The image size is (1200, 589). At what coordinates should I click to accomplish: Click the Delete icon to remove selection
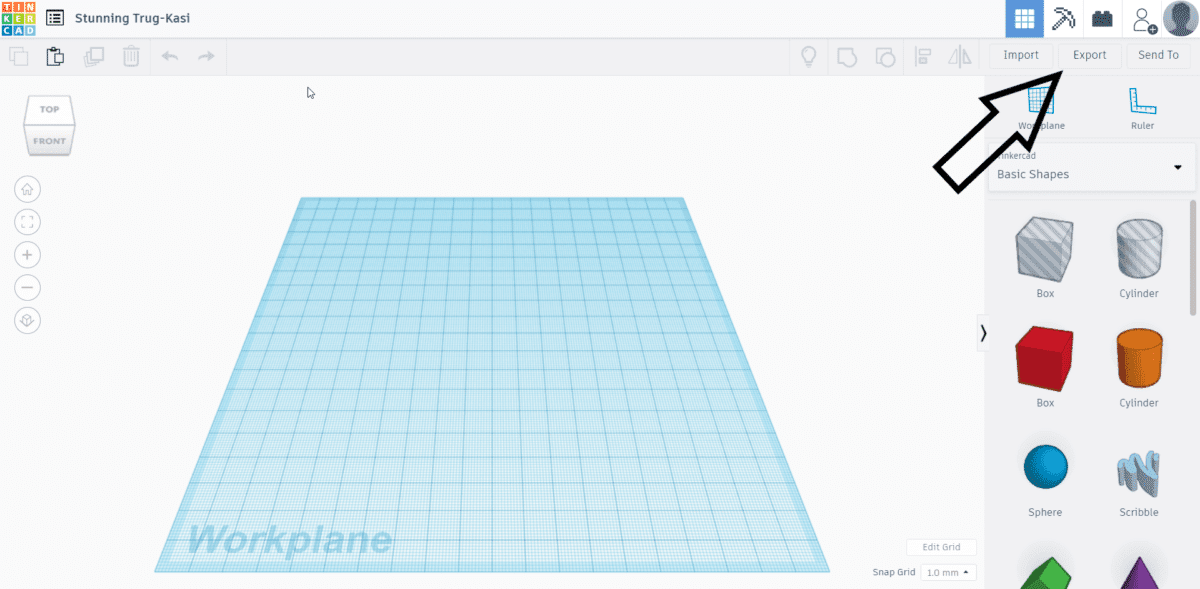click(131, 56)
